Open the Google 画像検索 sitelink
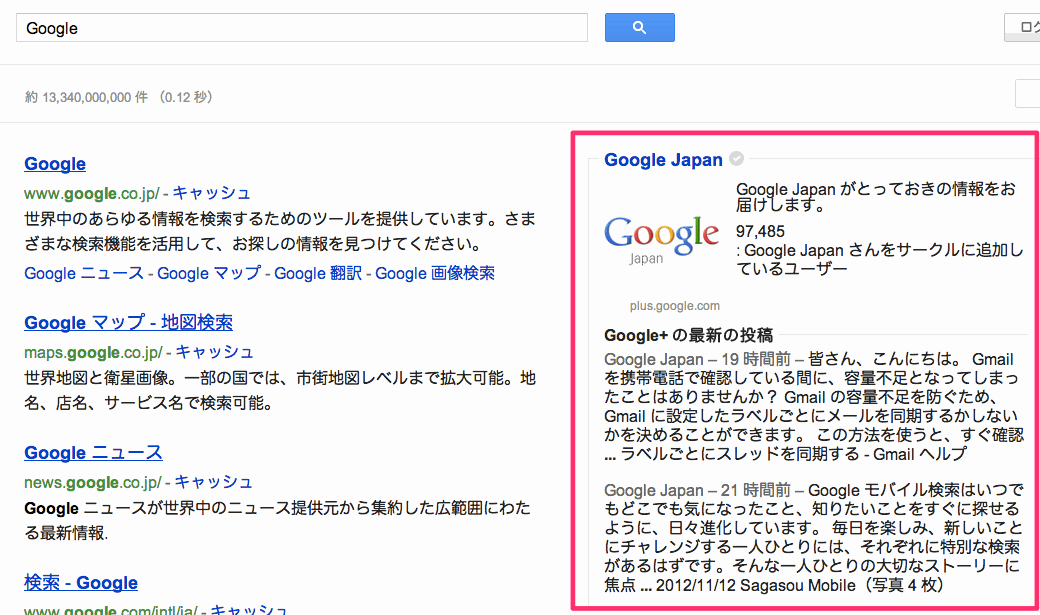The image size is (1040, 615). [x=435, y=273]
